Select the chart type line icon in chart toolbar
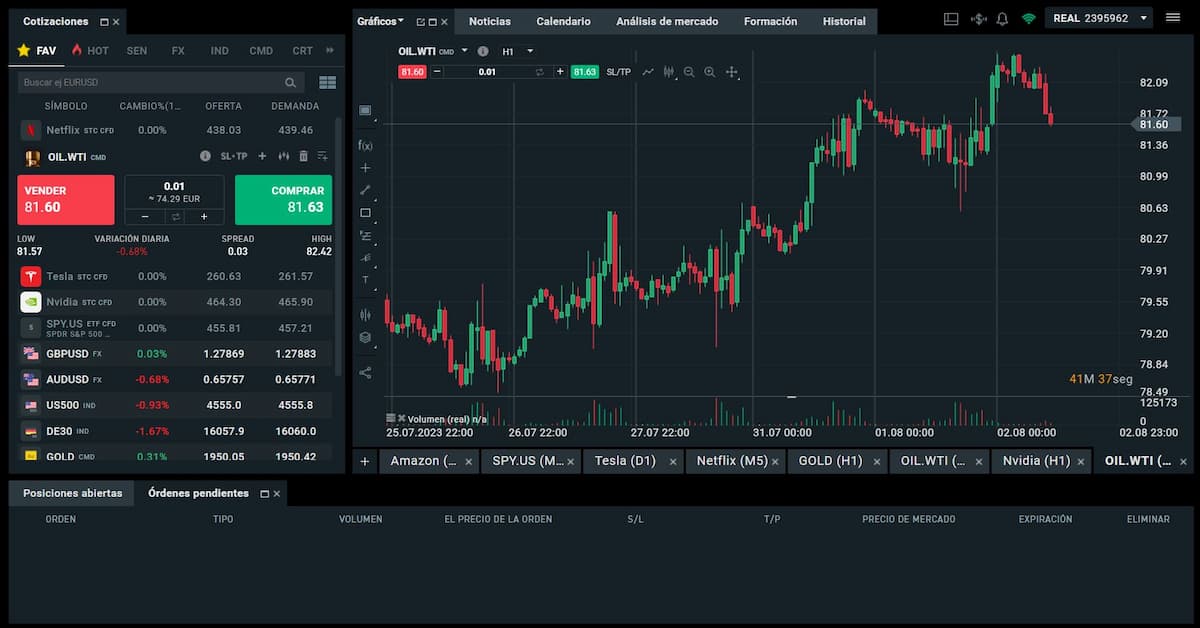Screen dimensions: 1200x628 [x=648, y=72]
